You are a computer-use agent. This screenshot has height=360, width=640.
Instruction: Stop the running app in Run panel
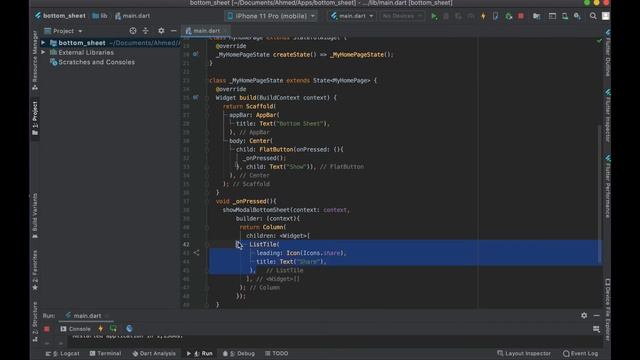click(47, 329)
